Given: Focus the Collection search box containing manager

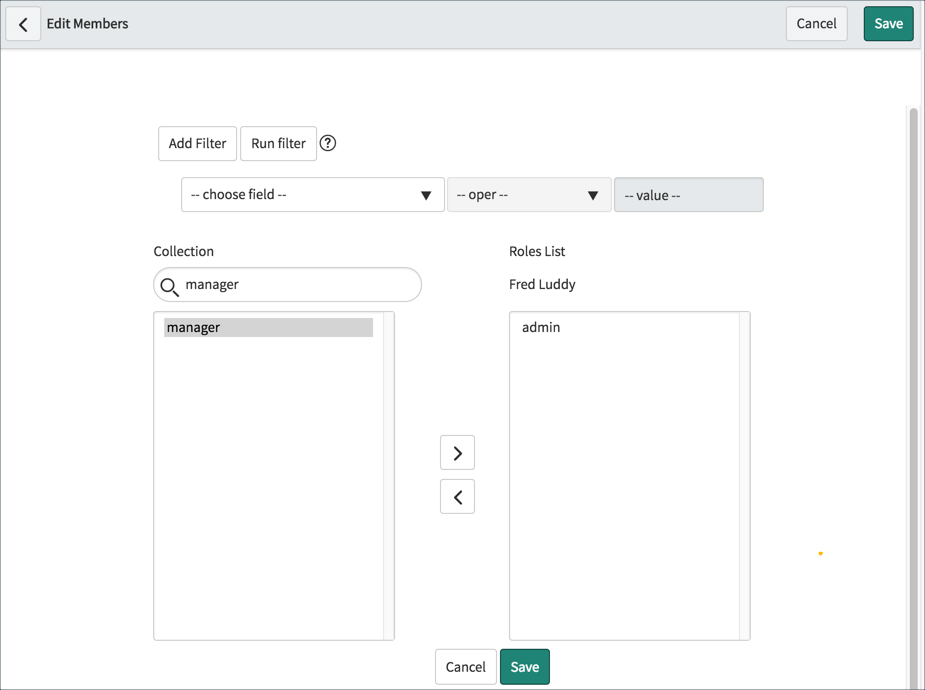Looking at the screenshot, I should click(x=287, y=285).
